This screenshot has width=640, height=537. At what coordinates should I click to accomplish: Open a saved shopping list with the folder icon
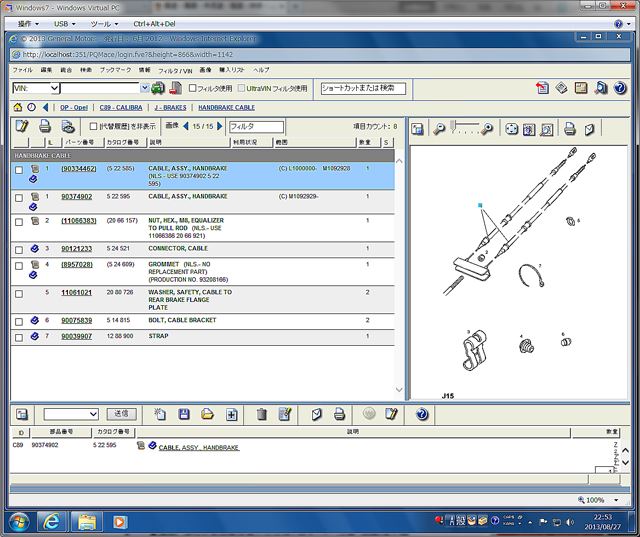207,414
